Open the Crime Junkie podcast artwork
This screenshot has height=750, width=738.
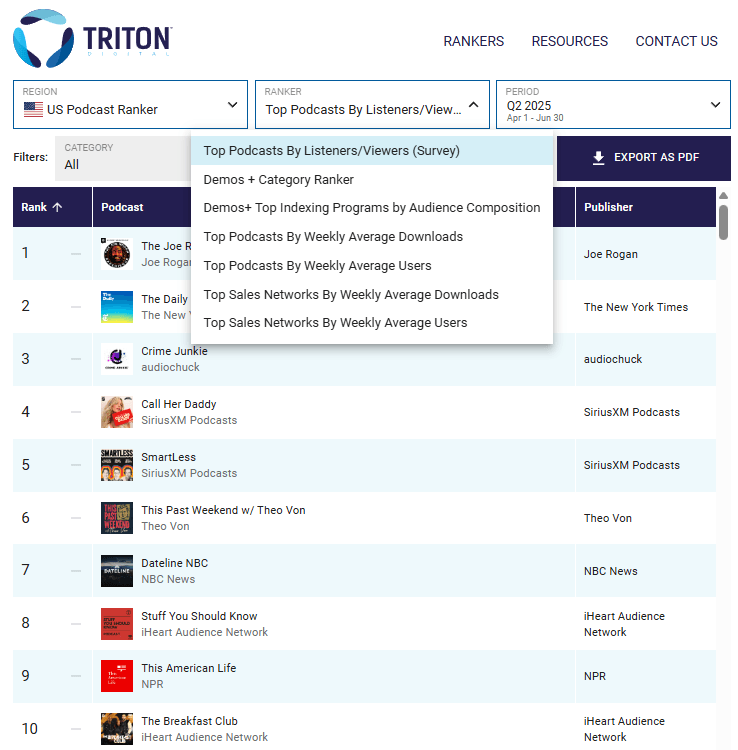pos(117,359)
